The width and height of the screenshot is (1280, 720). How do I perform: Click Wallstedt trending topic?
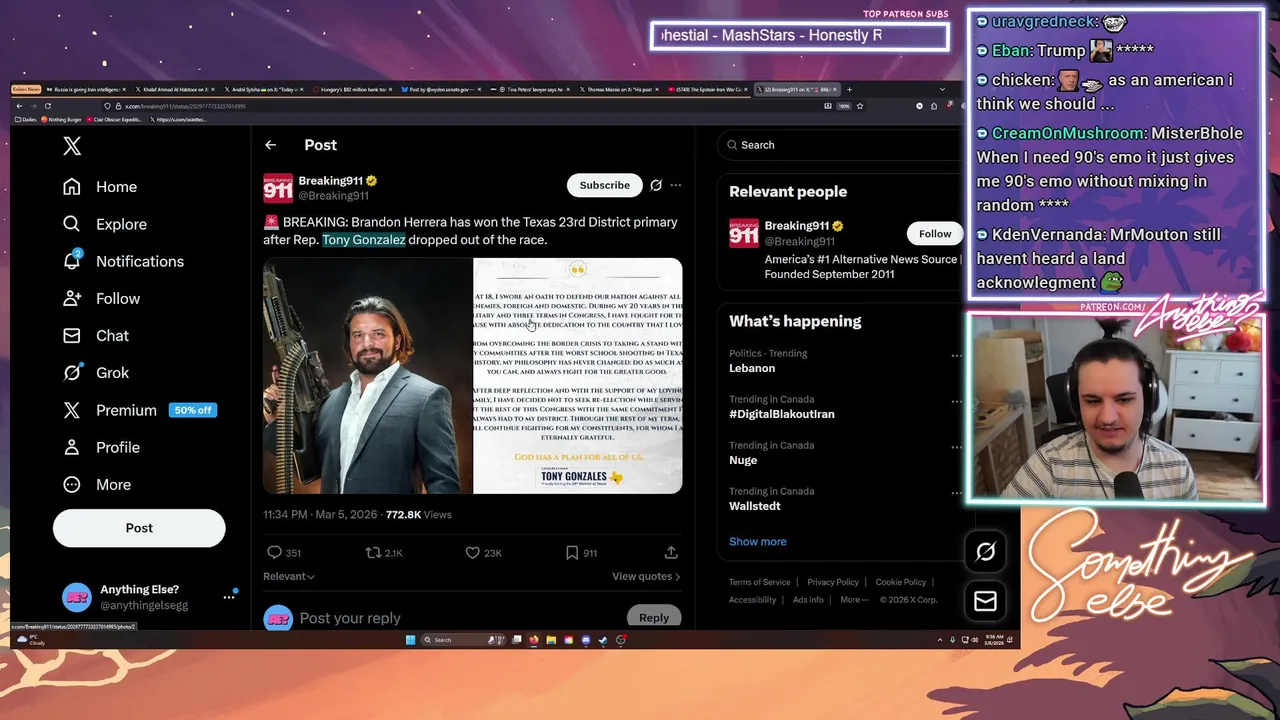(x=754, y=506)
